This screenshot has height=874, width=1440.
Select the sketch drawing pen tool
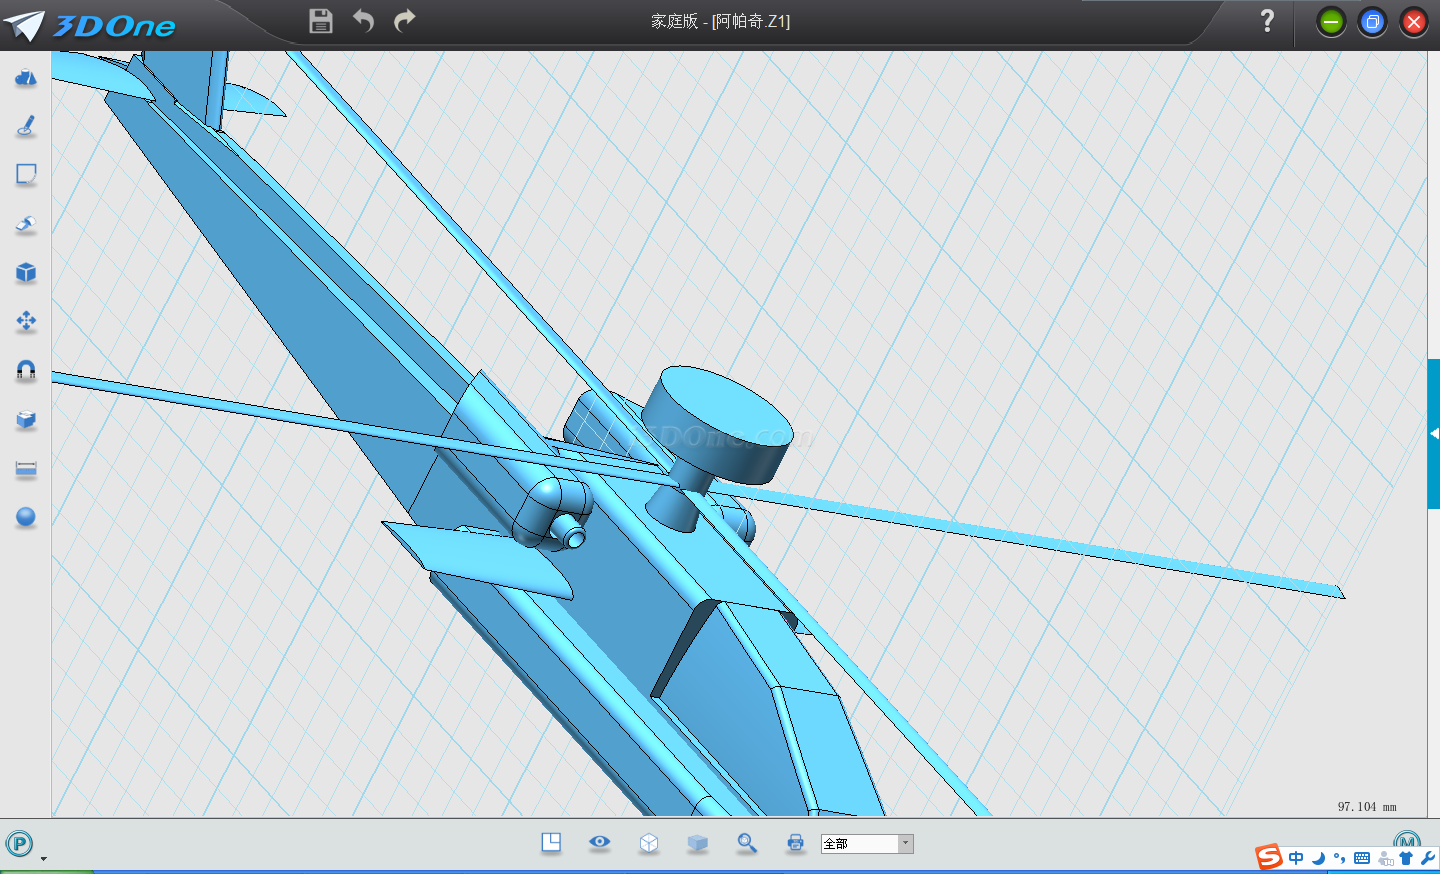coord(26,126)
